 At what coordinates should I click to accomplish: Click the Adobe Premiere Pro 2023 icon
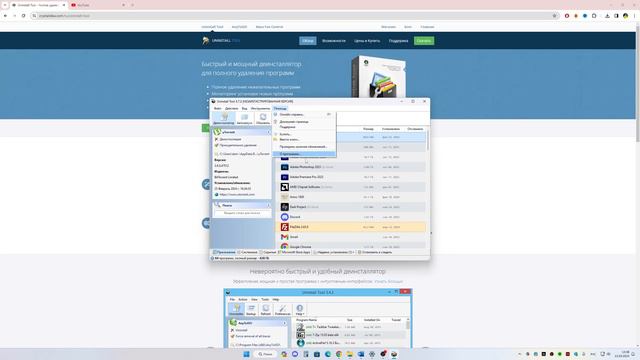click(284, 177)
